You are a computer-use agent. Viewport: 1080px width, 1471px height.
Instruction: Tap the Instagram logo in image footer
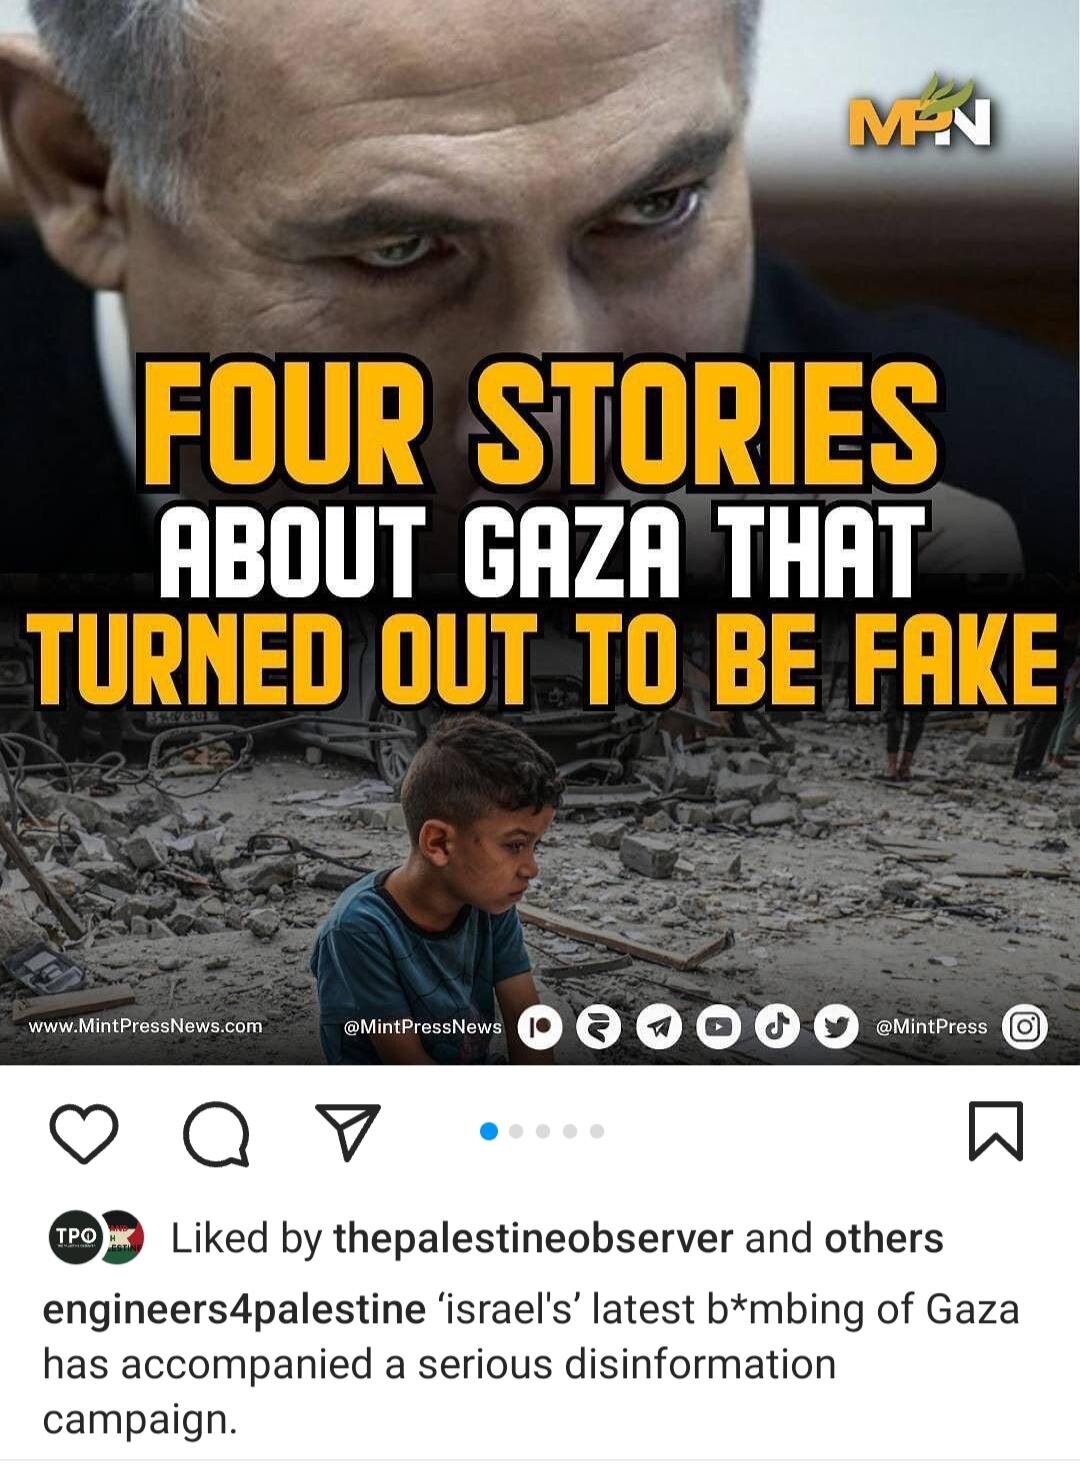click(1024, 1027)
